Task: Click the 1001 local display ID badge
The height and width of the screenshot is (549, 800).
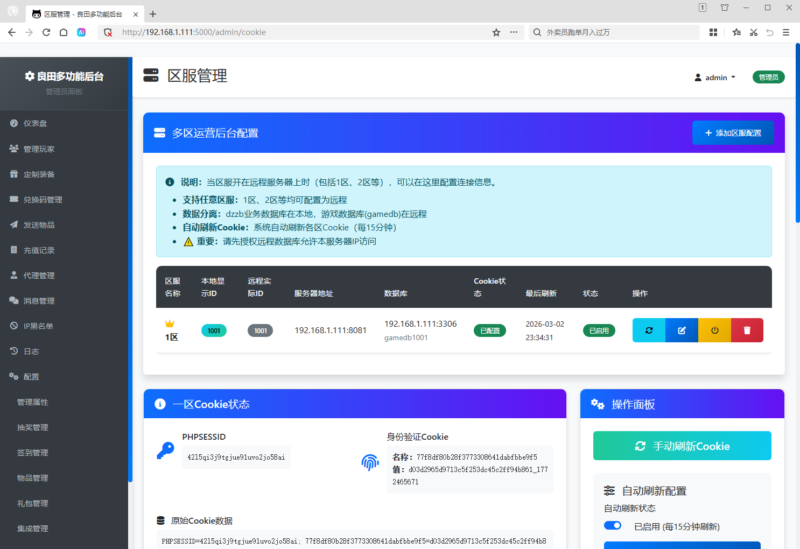Action: point(214,331)
